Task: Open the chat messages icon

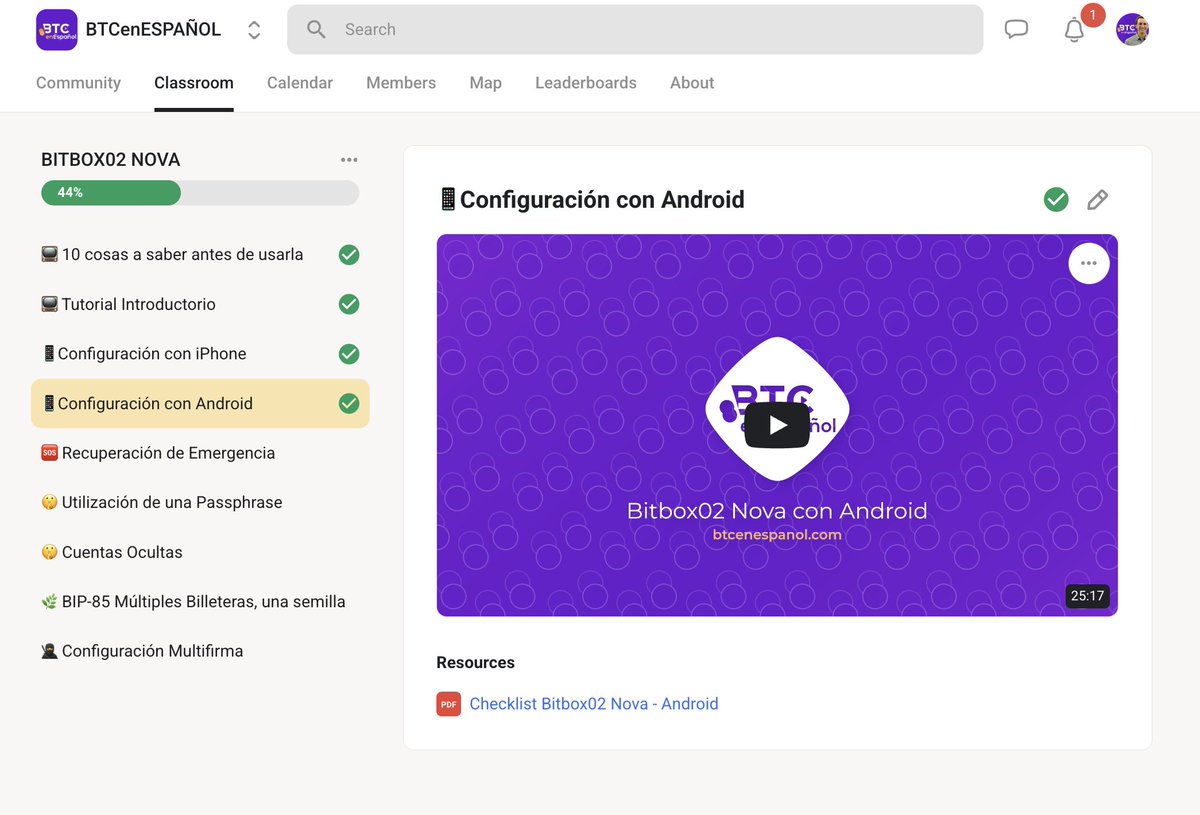Action: (1016, 29)
